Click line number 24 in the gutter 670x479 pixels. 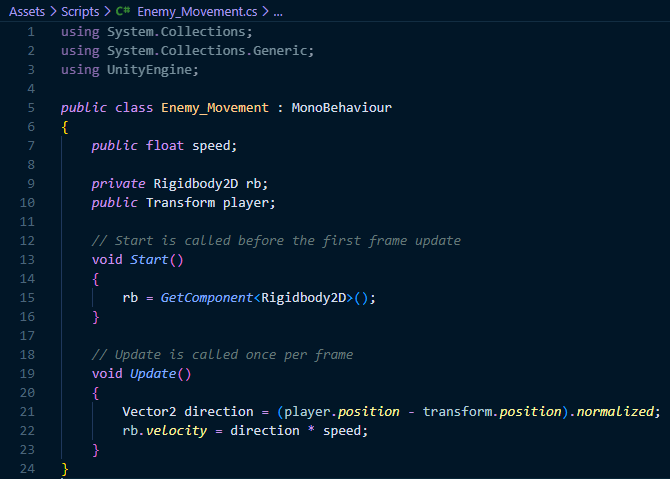click(x=28, y=468)
